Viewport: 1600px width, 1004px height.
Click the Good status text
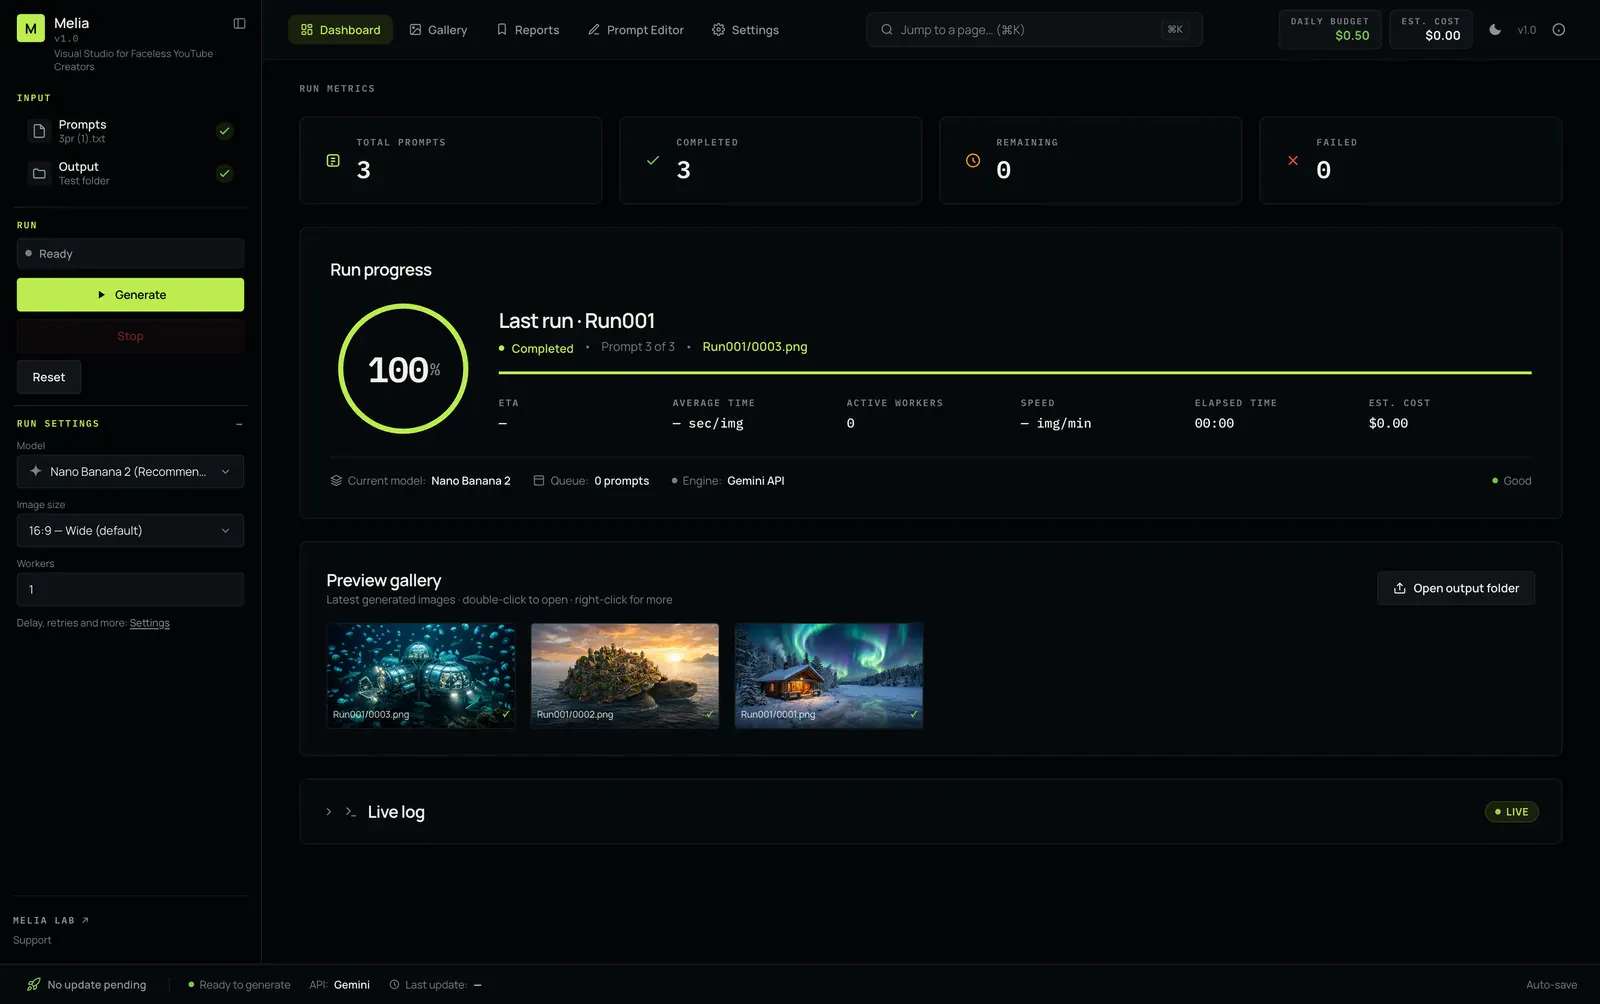[x=1517, y=481]
